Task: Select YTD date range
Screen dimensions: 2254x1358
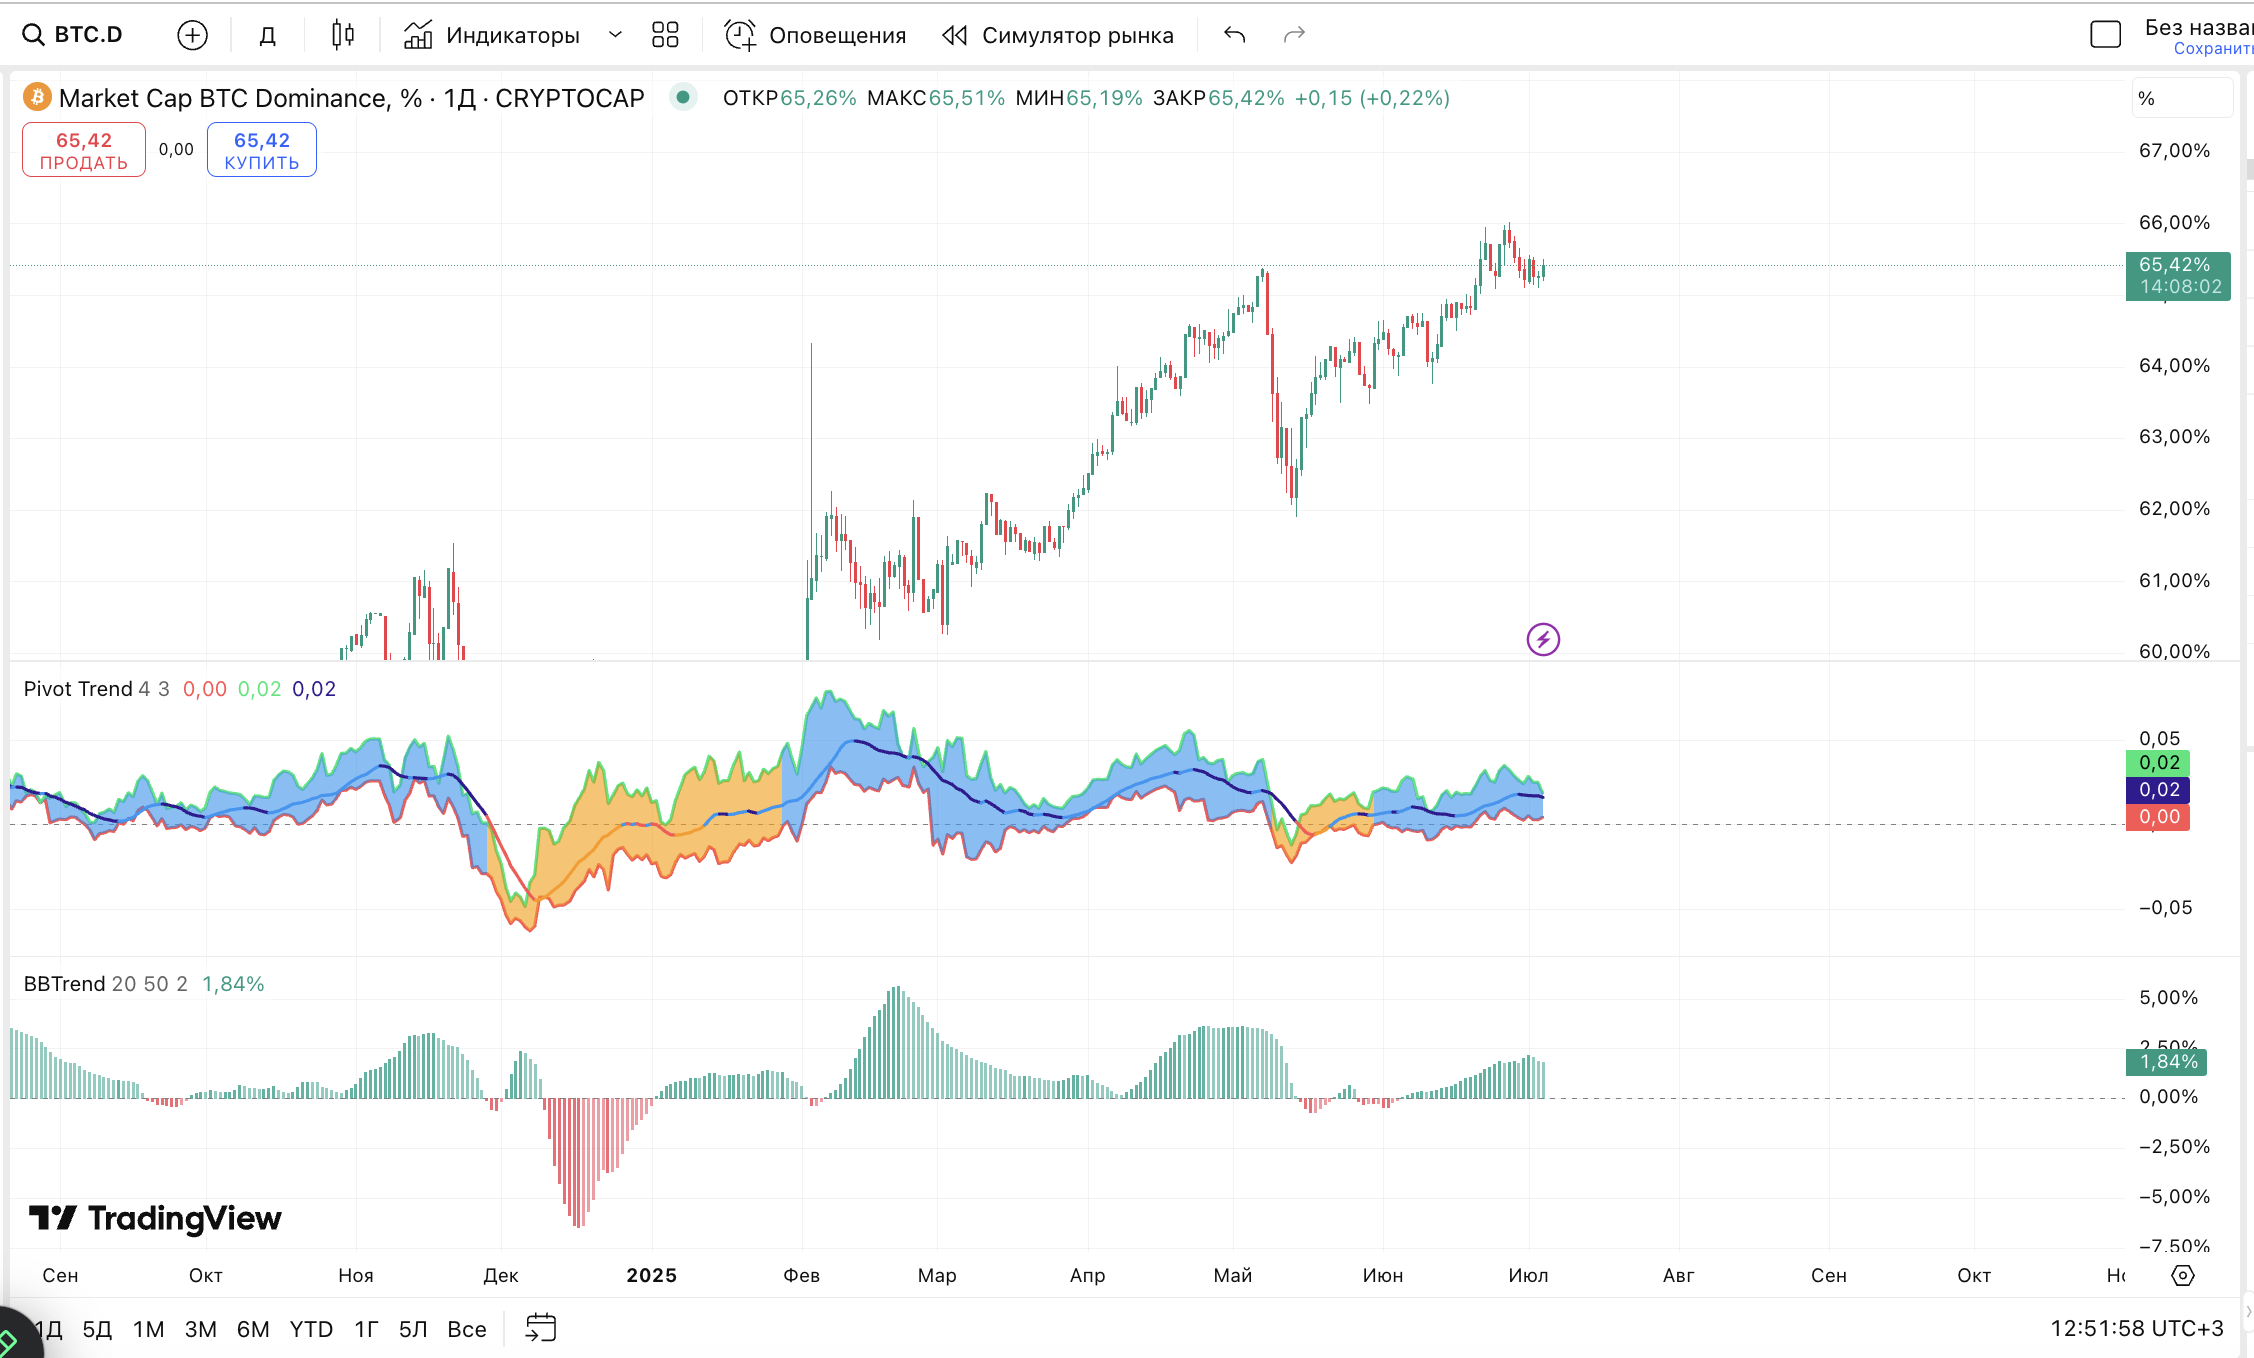Action: [311, 1329]
